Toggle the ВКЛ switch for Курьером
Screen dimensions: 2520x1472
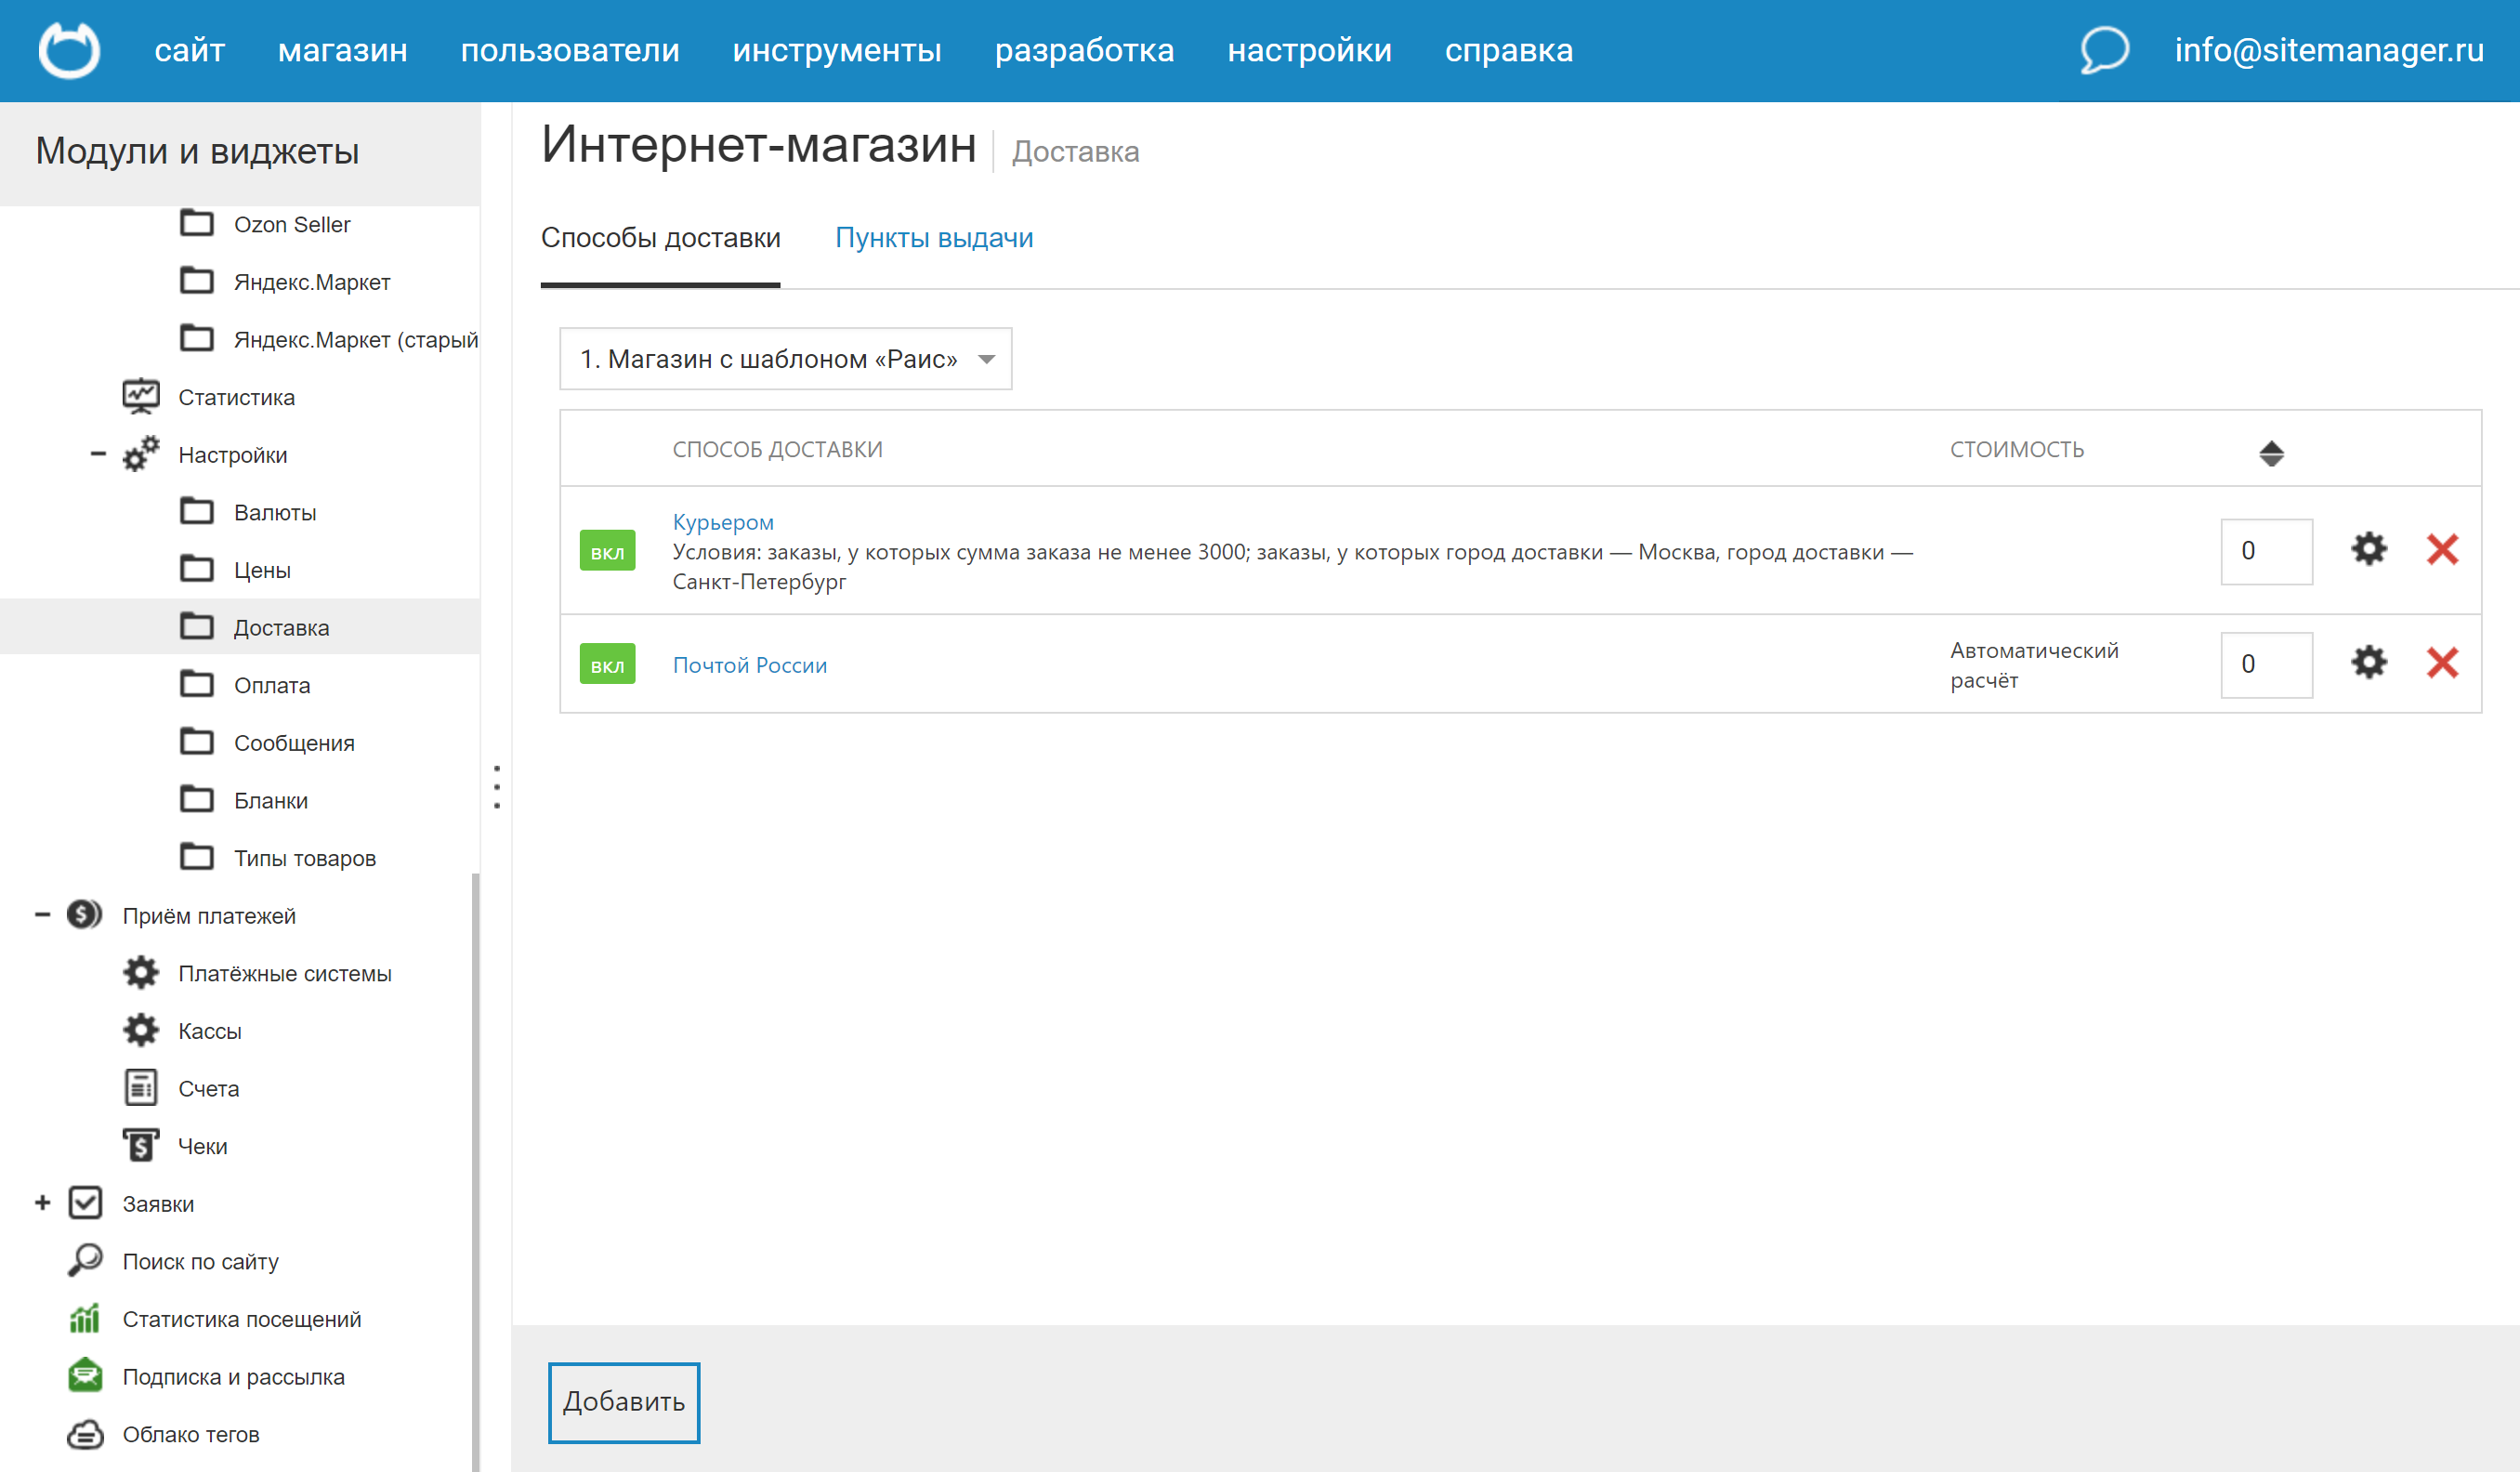point(607,550)
